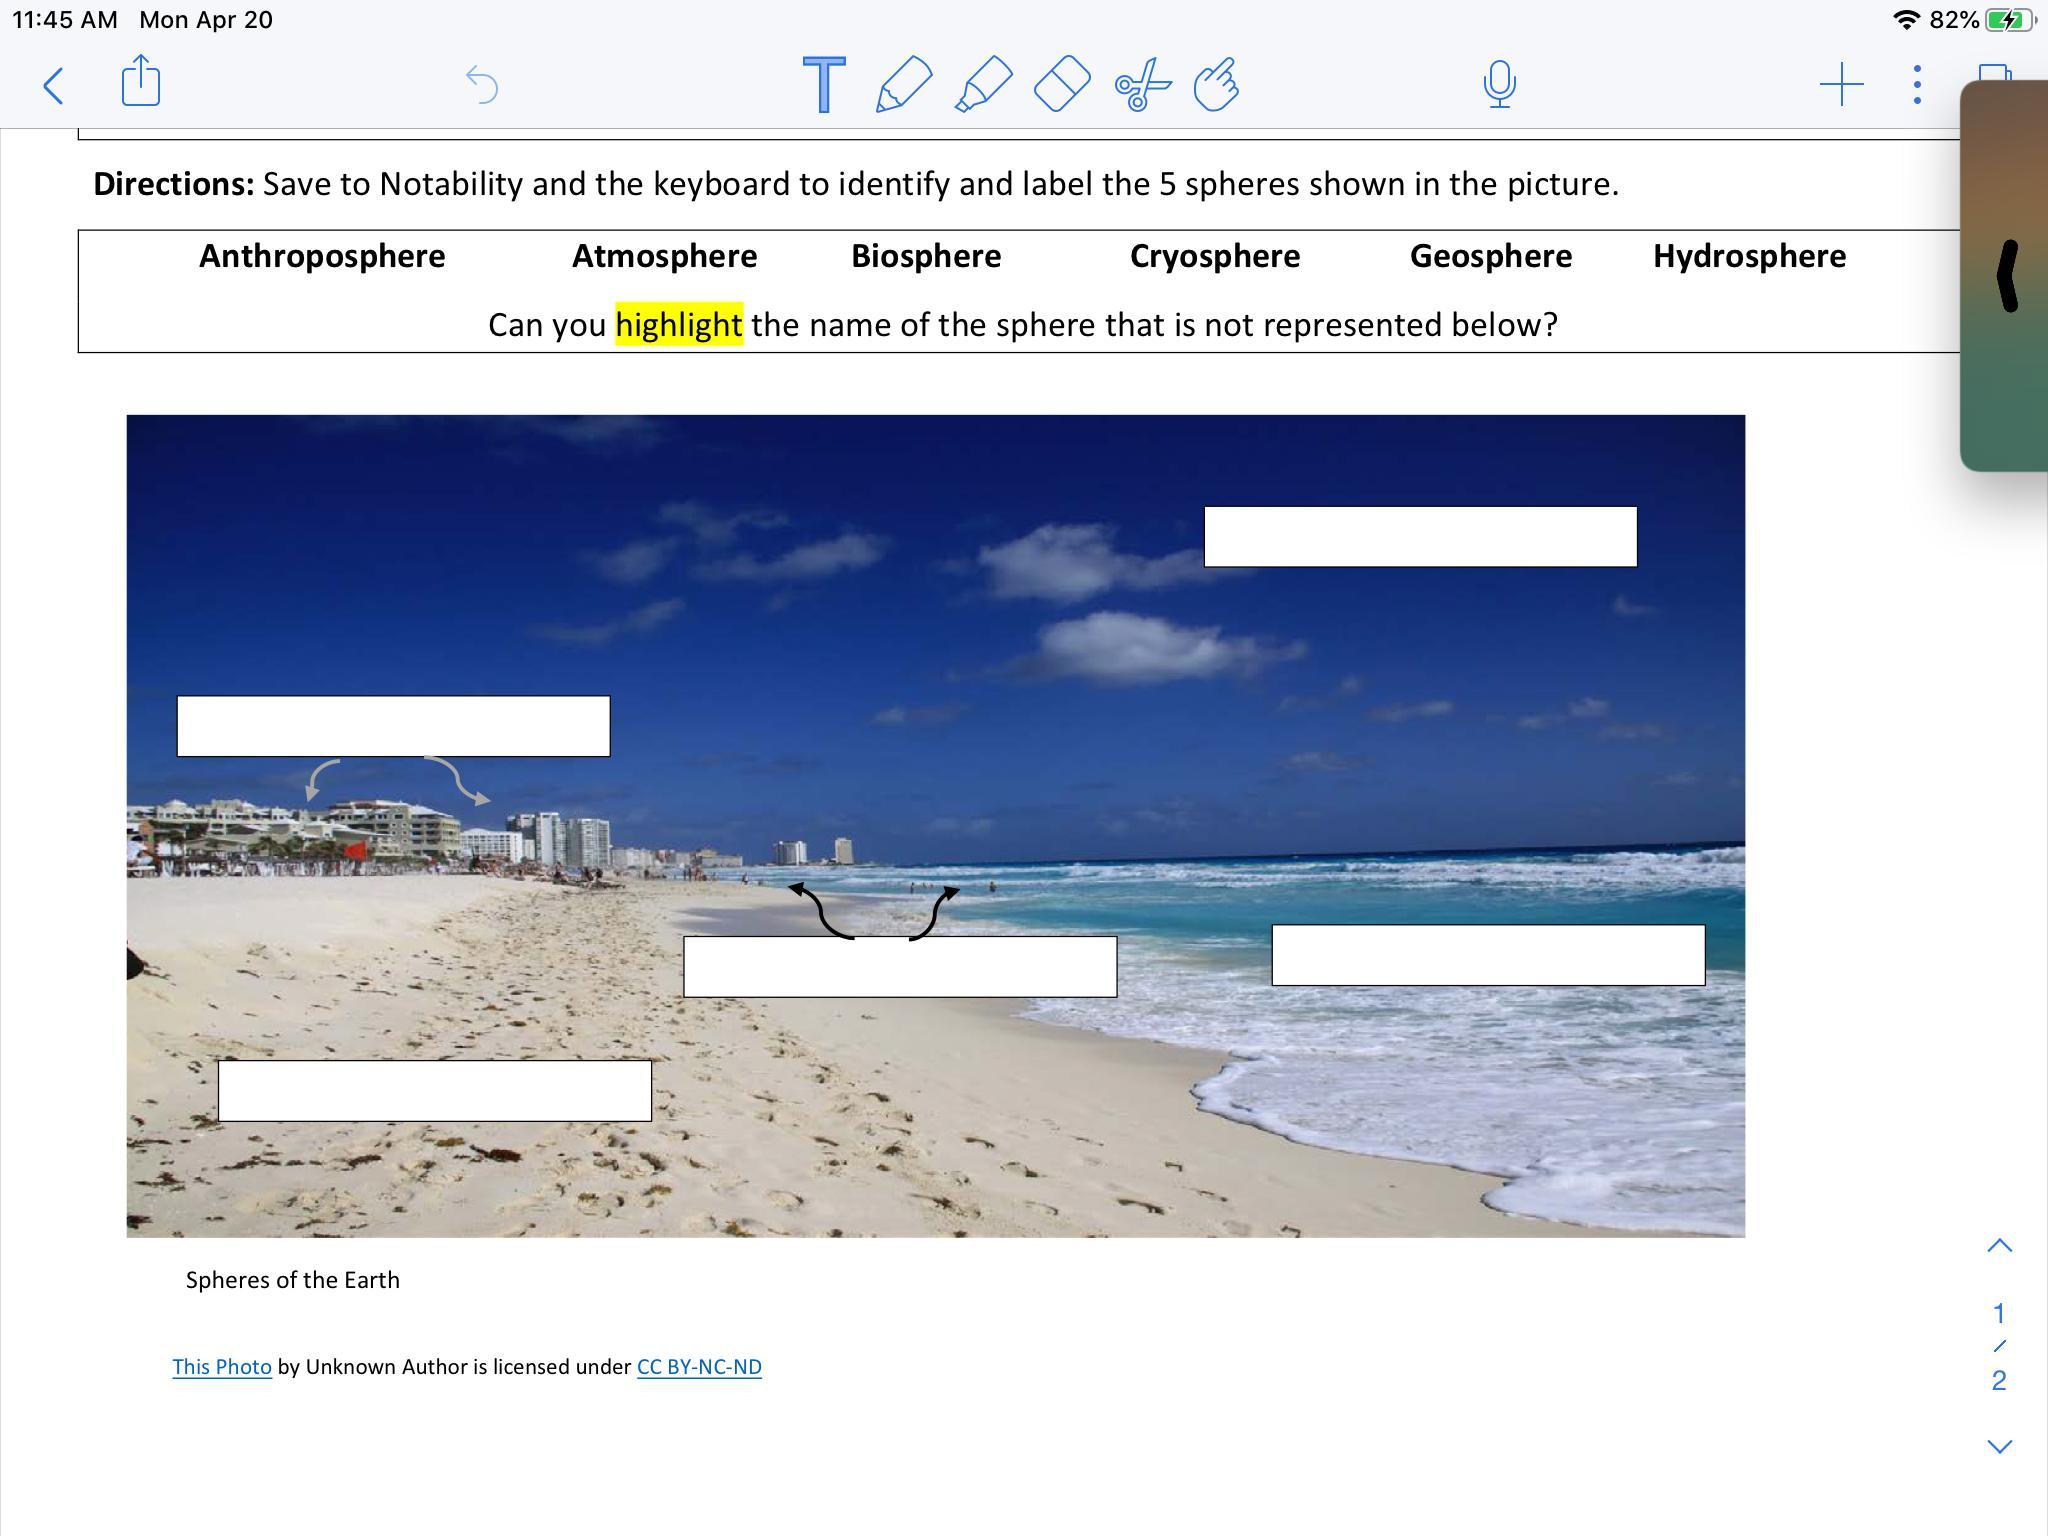Select the Scissors cut tool
This screenshot has width=2048, height=1536.
coord(1141,85)
